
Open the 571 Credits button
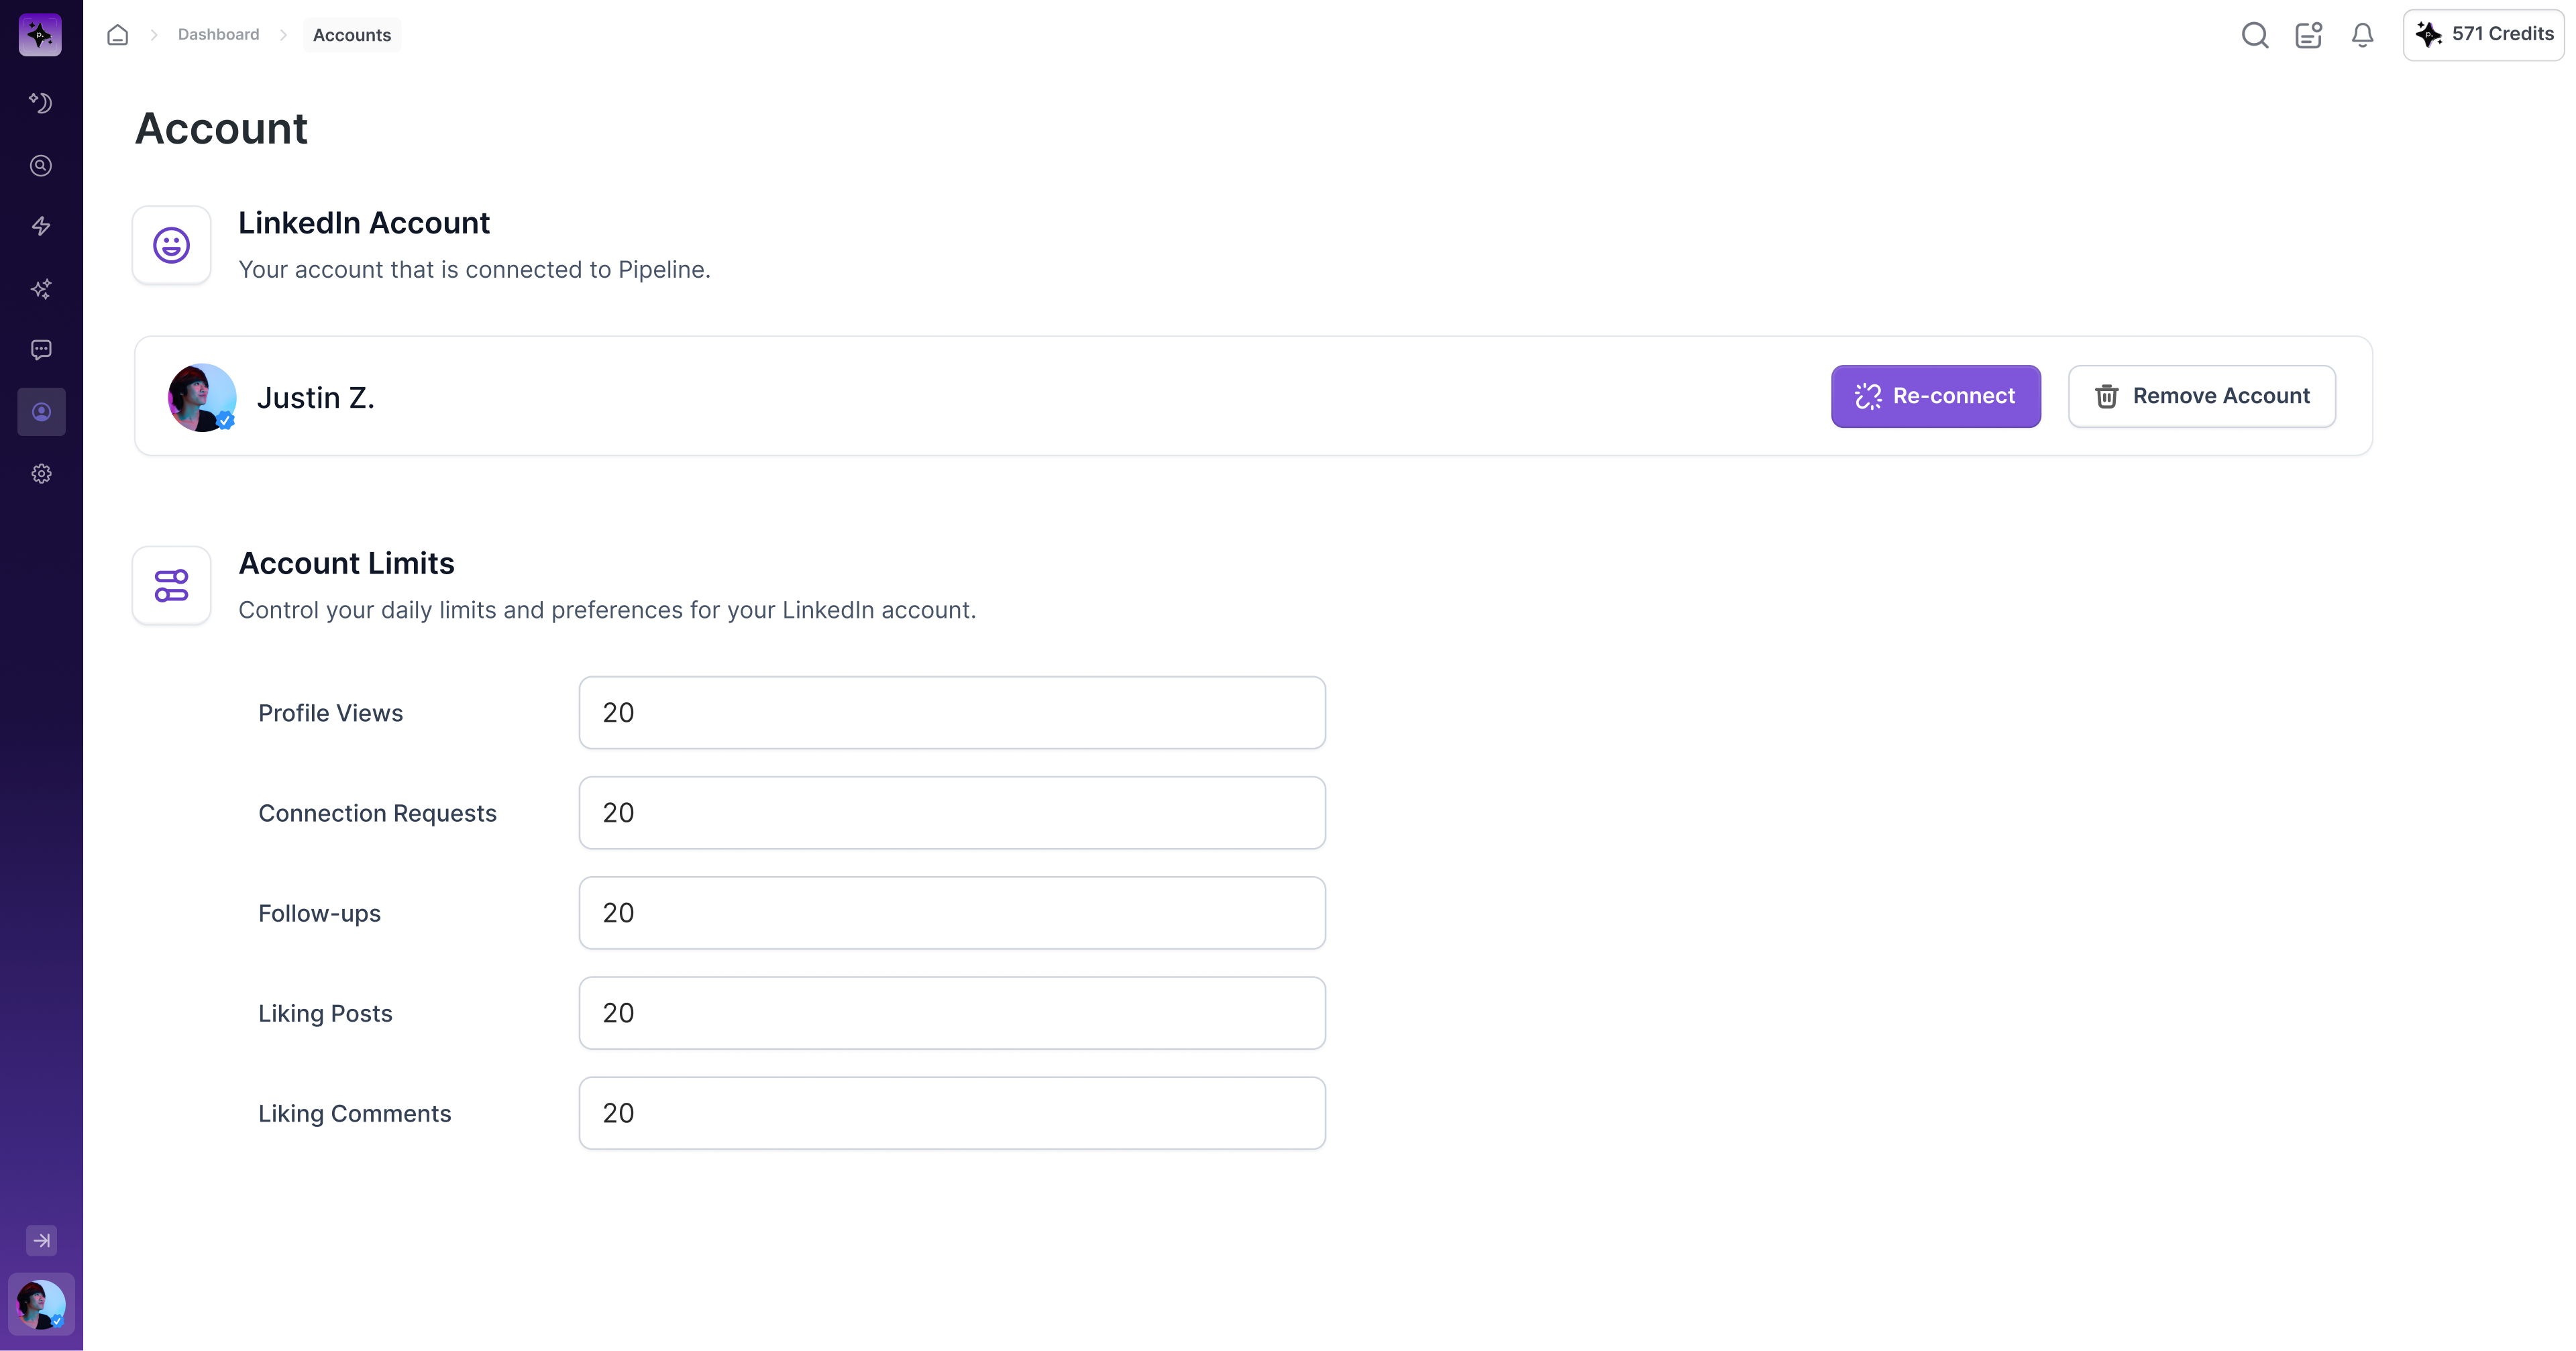[2484, 35]
